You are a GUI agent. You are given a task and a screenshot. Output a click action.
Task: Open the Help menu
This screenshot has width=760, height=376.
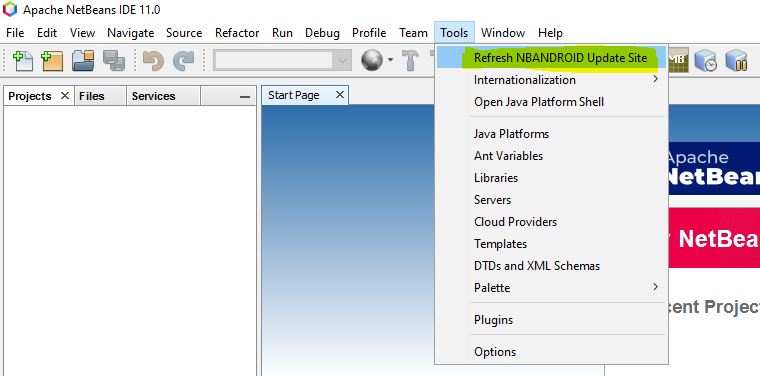[550, 33]
